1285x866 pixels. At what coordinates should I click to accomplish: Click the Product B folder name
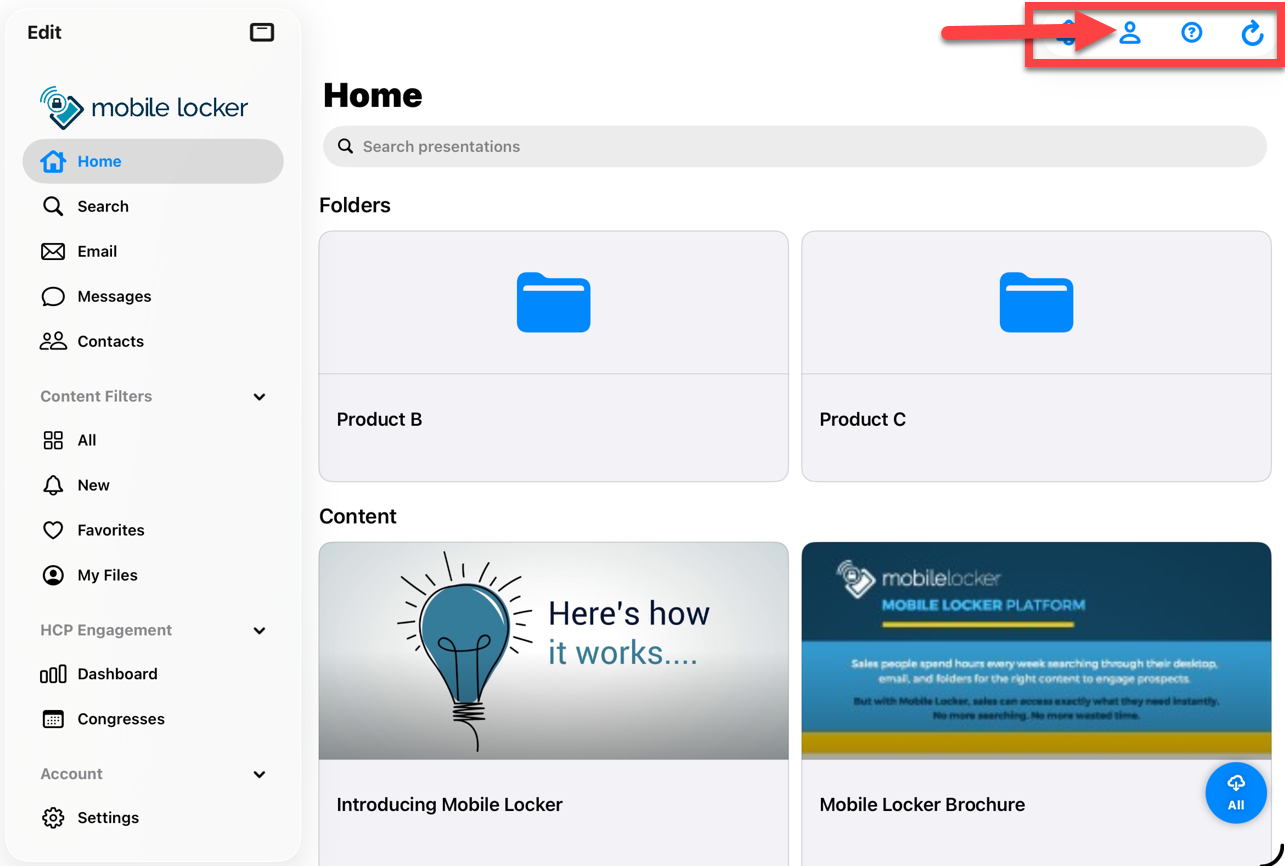(x=379, y=420)
